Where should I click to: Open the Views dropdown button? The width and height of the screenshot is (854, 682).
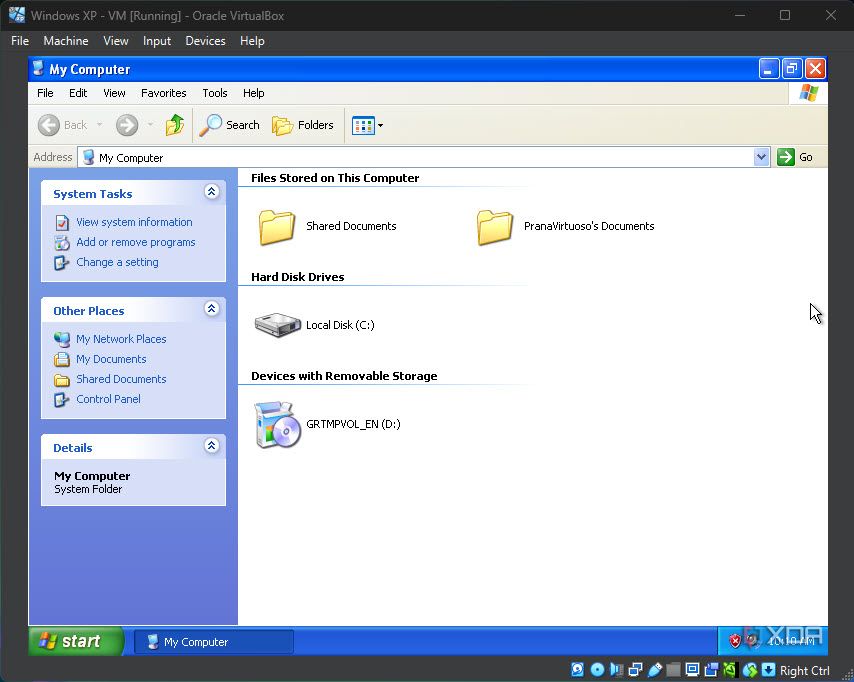[367, 125]
